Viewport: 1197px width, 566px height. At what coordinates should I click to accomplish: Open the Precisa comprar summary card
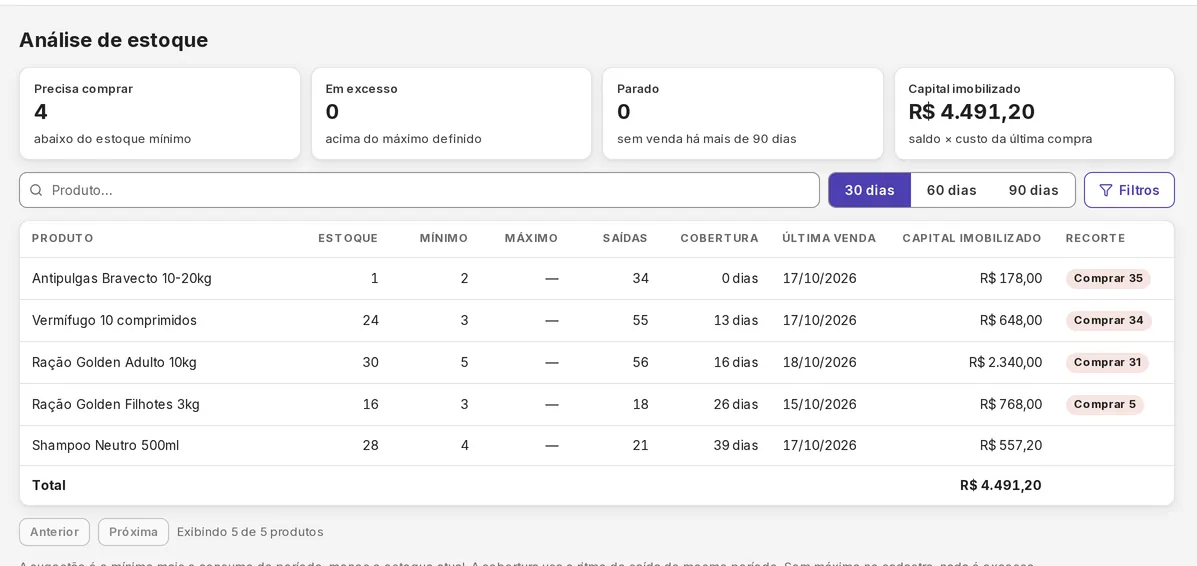pyautogui.click(x=160, y=114)
